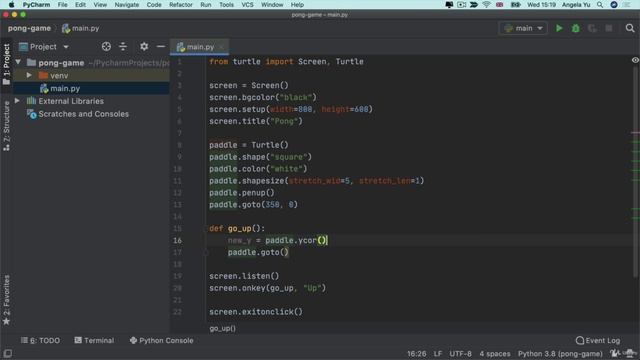640x360 pixels.
Task: Open the Structure side tab
Action: coord(6,126)
